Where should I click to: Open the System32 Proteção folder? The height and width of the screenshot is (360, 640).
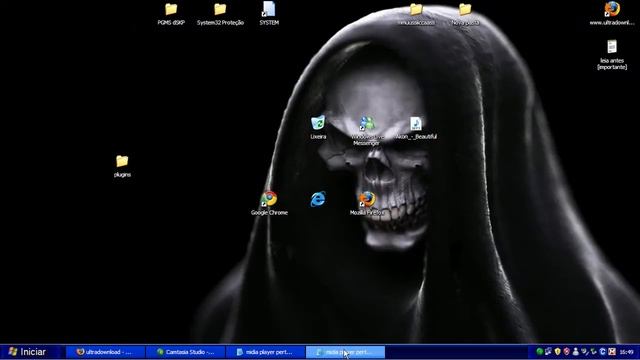[220, 14]
